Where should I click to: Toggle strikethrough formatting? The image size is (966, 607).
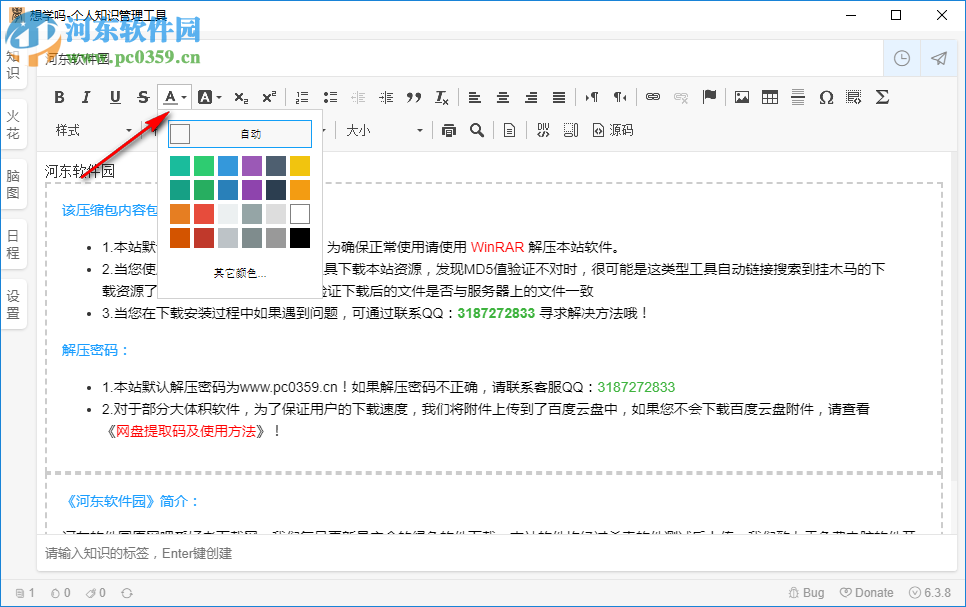click(143, 97)
